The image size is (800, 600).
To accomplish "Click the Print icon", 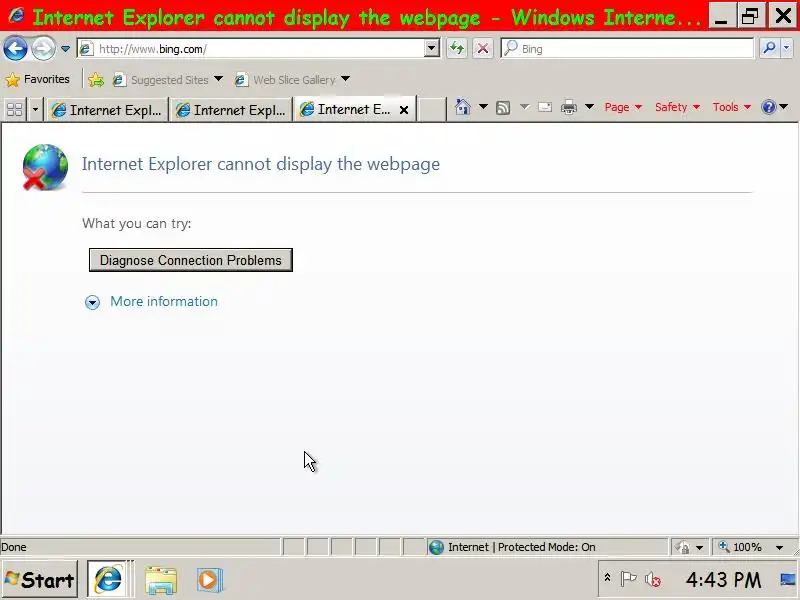I will click(x=568, y=107).
